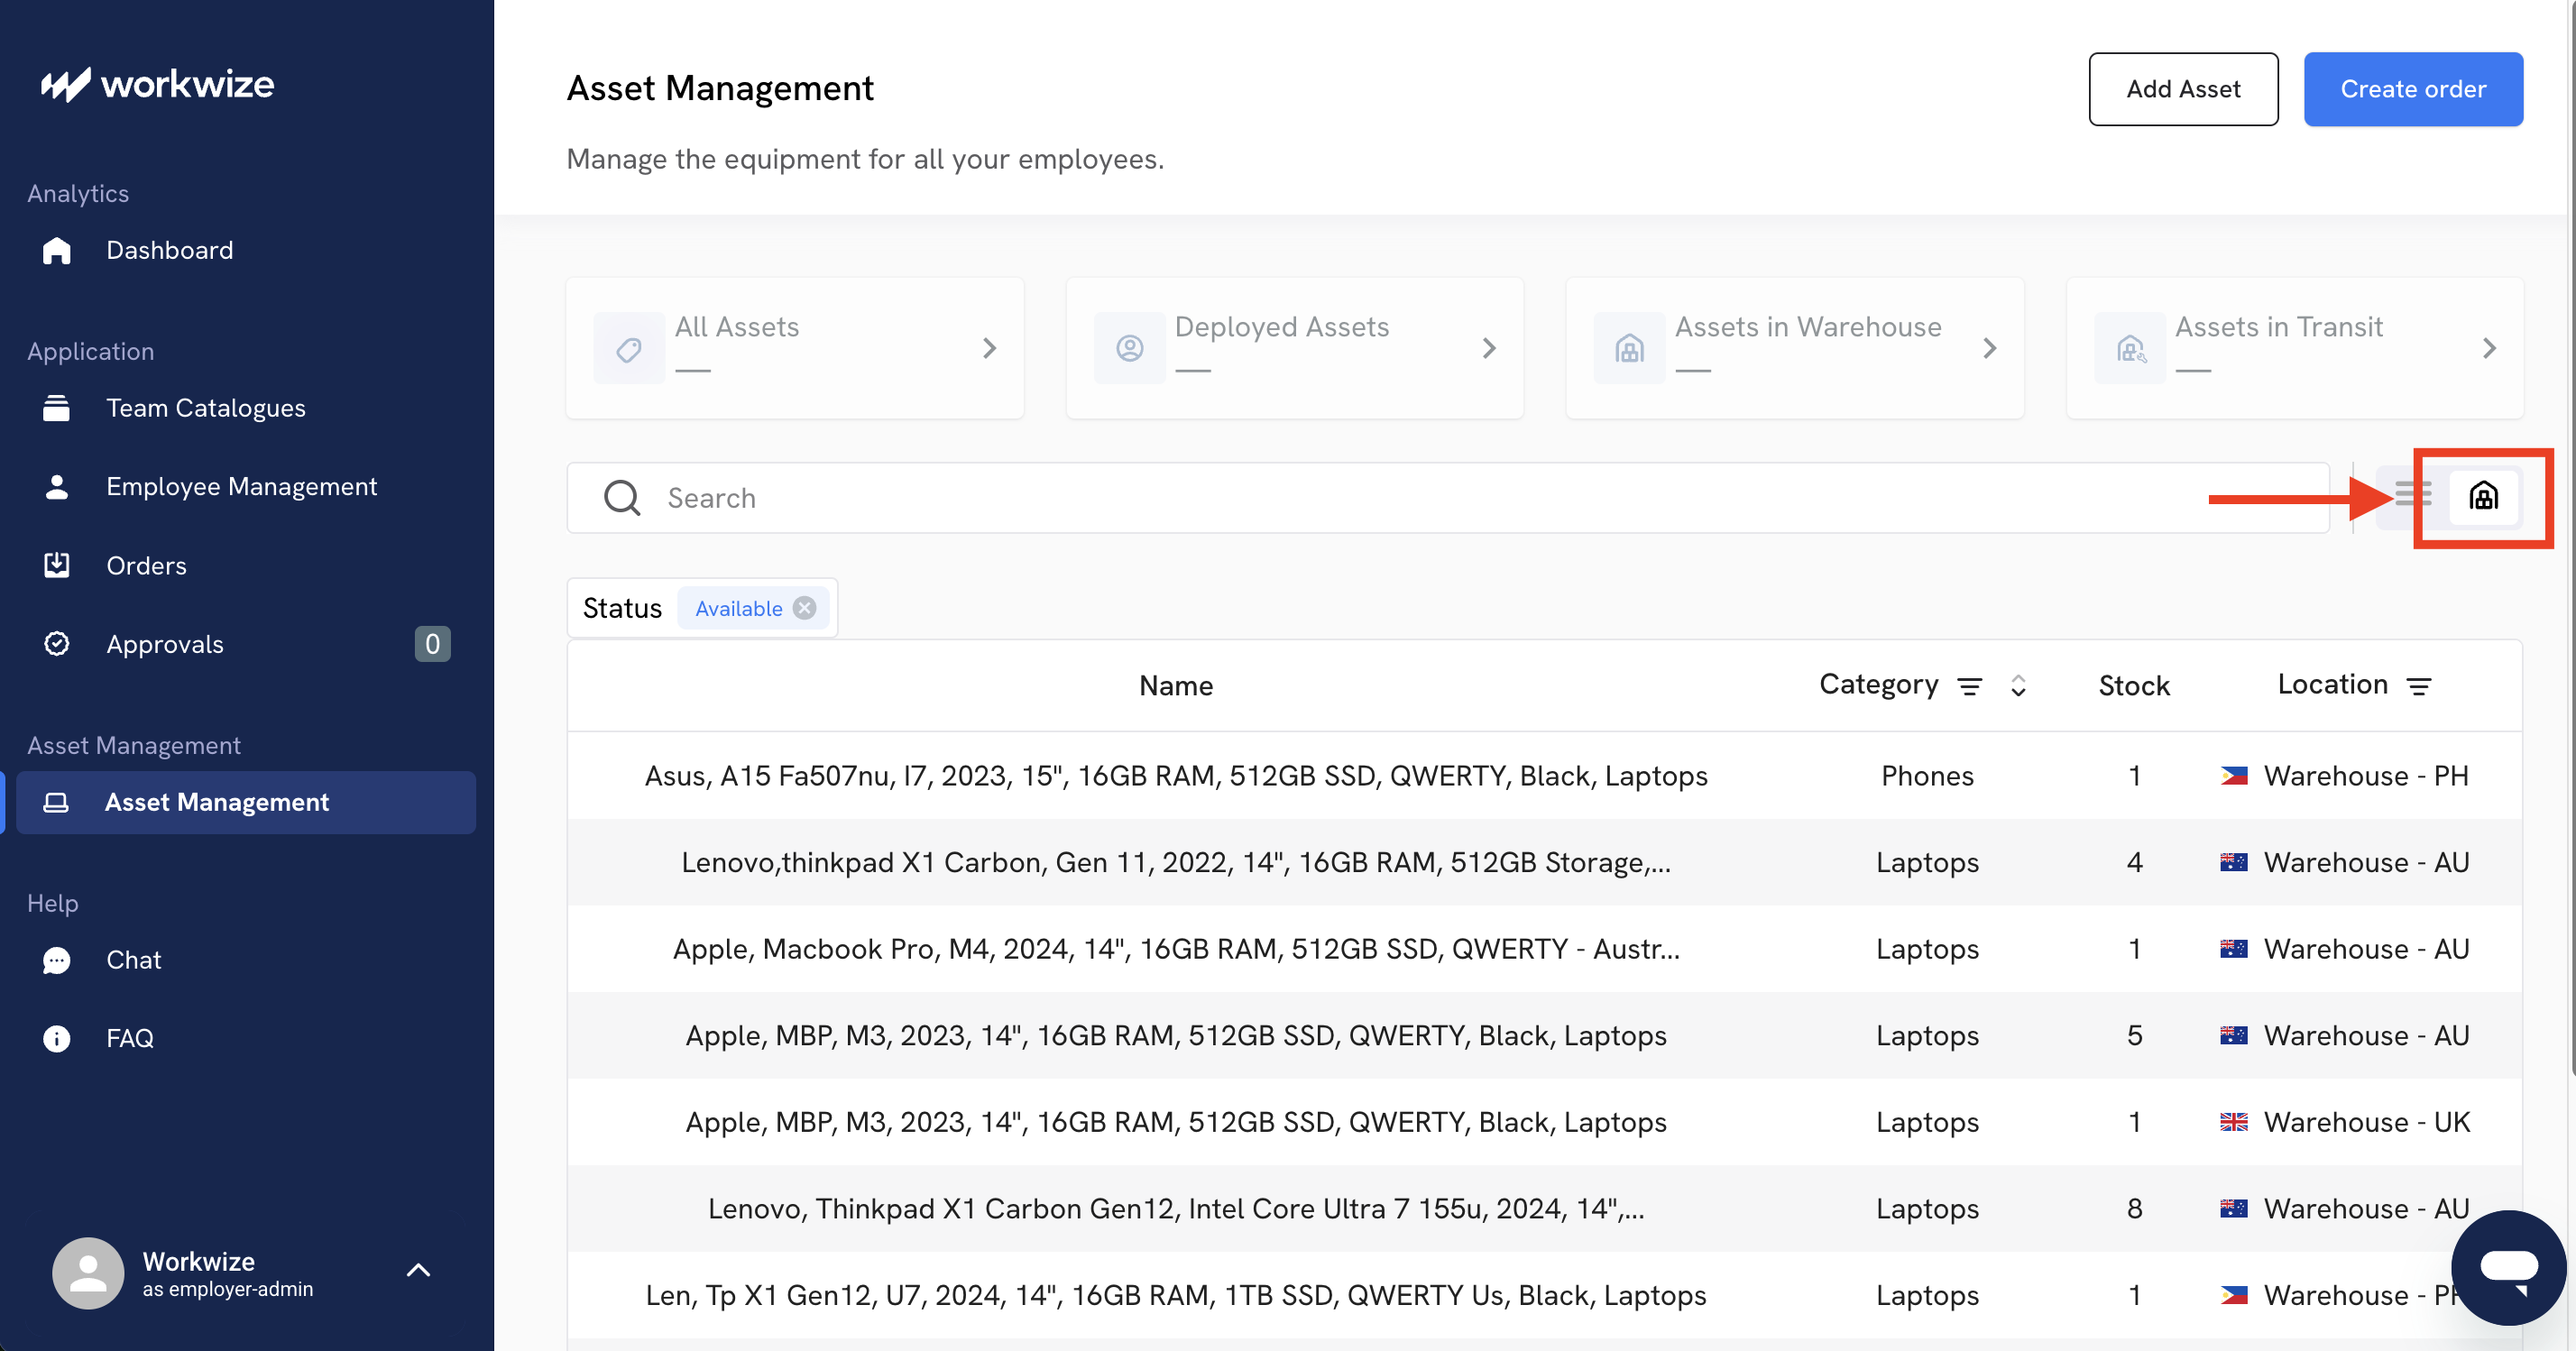
Task: Click the FAQ info icon
Action: click(x=57, y=1038)
